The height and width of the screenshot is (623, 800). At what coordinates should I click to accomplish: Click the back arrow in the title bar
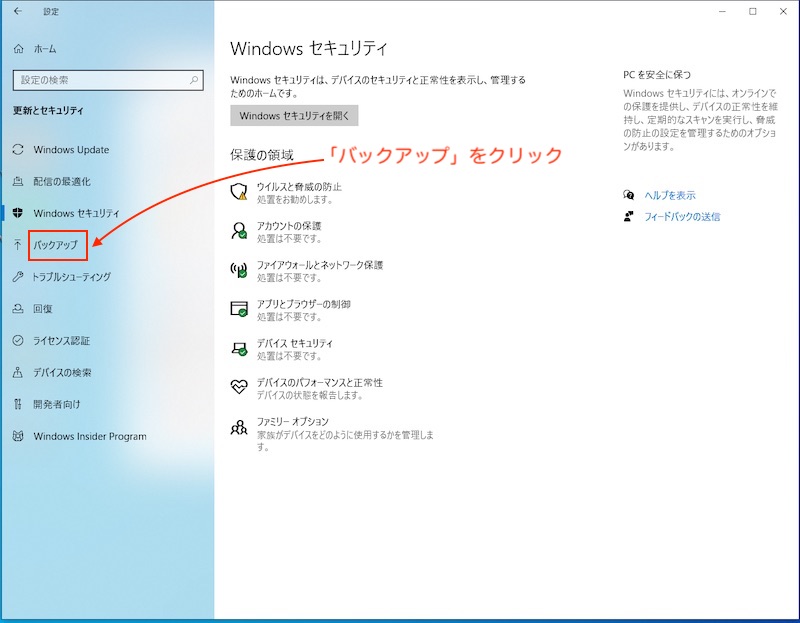click(x=18, y=11)
